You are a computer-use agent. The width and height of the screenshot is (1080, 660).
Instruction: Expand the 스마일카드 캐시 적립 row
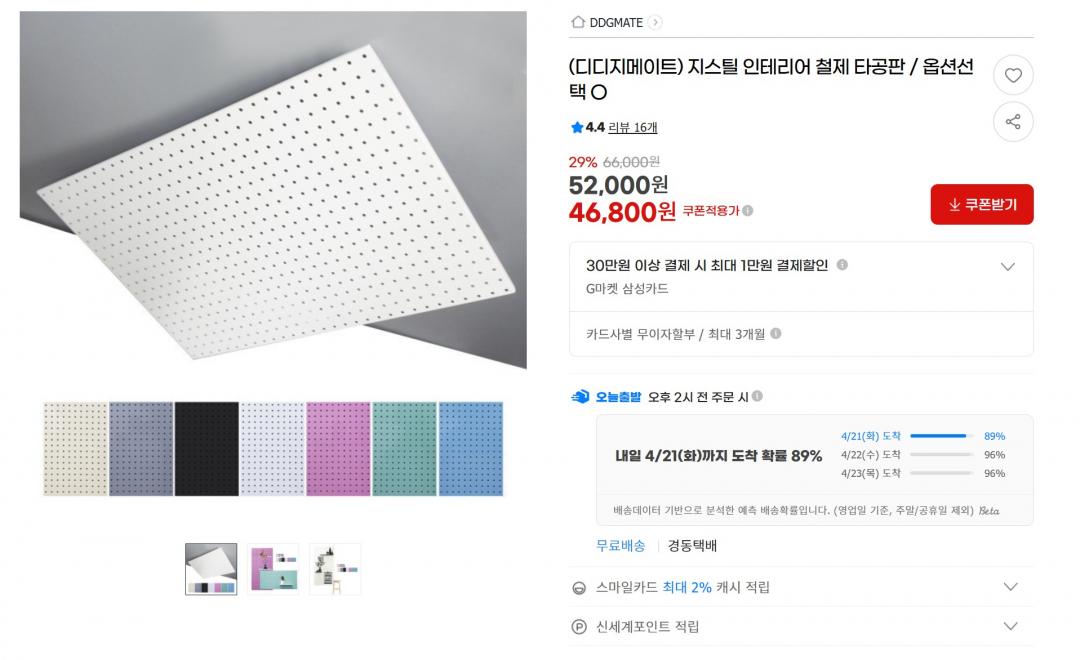[x=1010, y=587]
